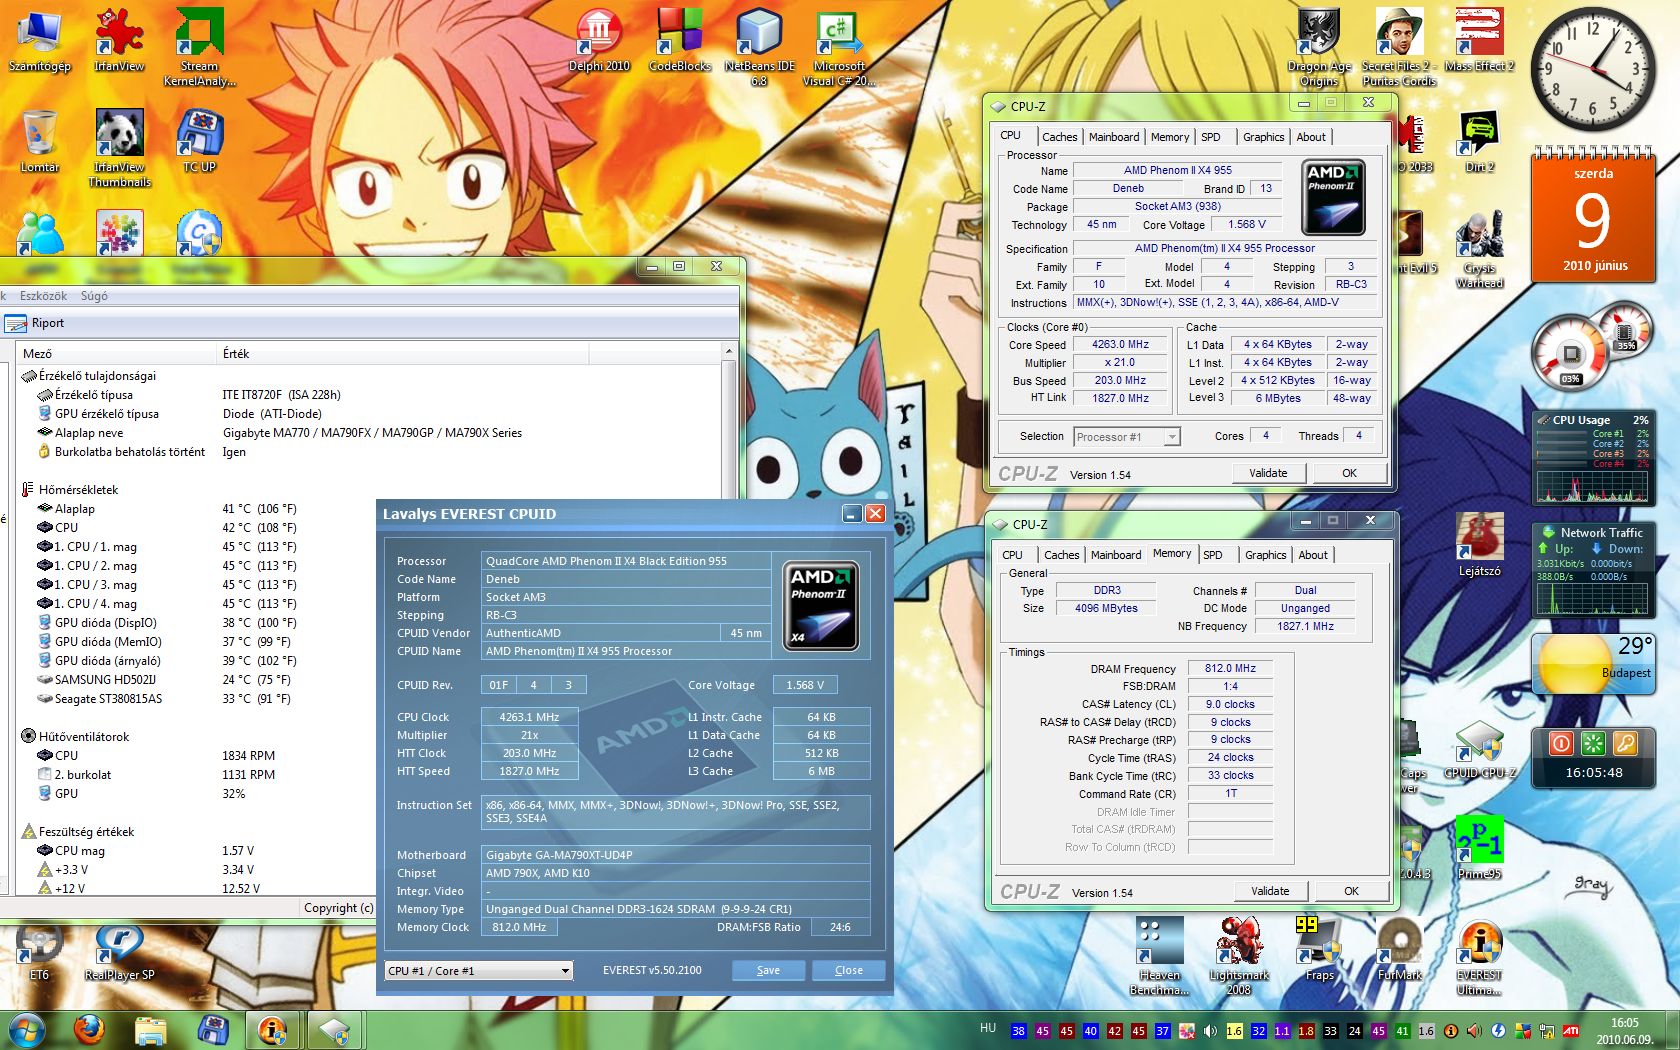Click Close in EVEREST CPUID window
Viewport: 1680px width, 1050px height.
(x=849, y=970)
